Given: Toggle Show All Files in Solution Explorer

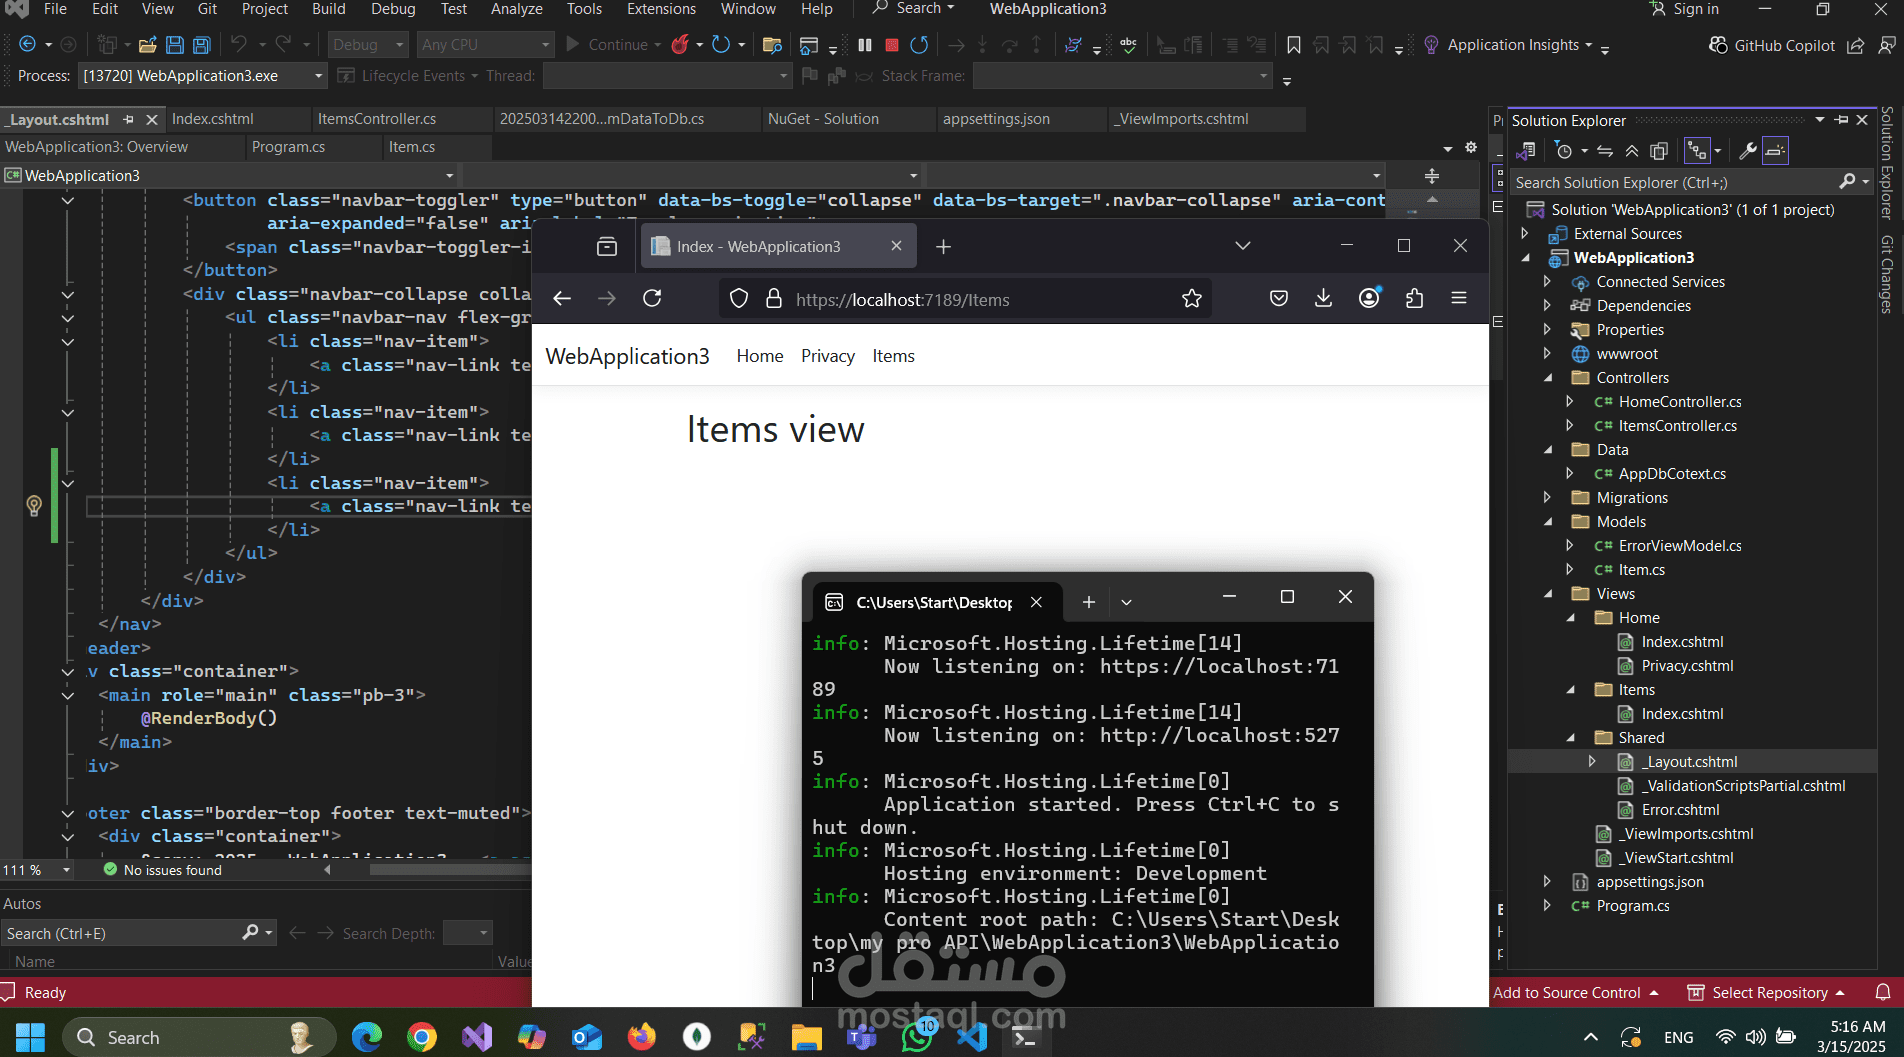Looking at the screenshot, I should tap(1659, 151).
